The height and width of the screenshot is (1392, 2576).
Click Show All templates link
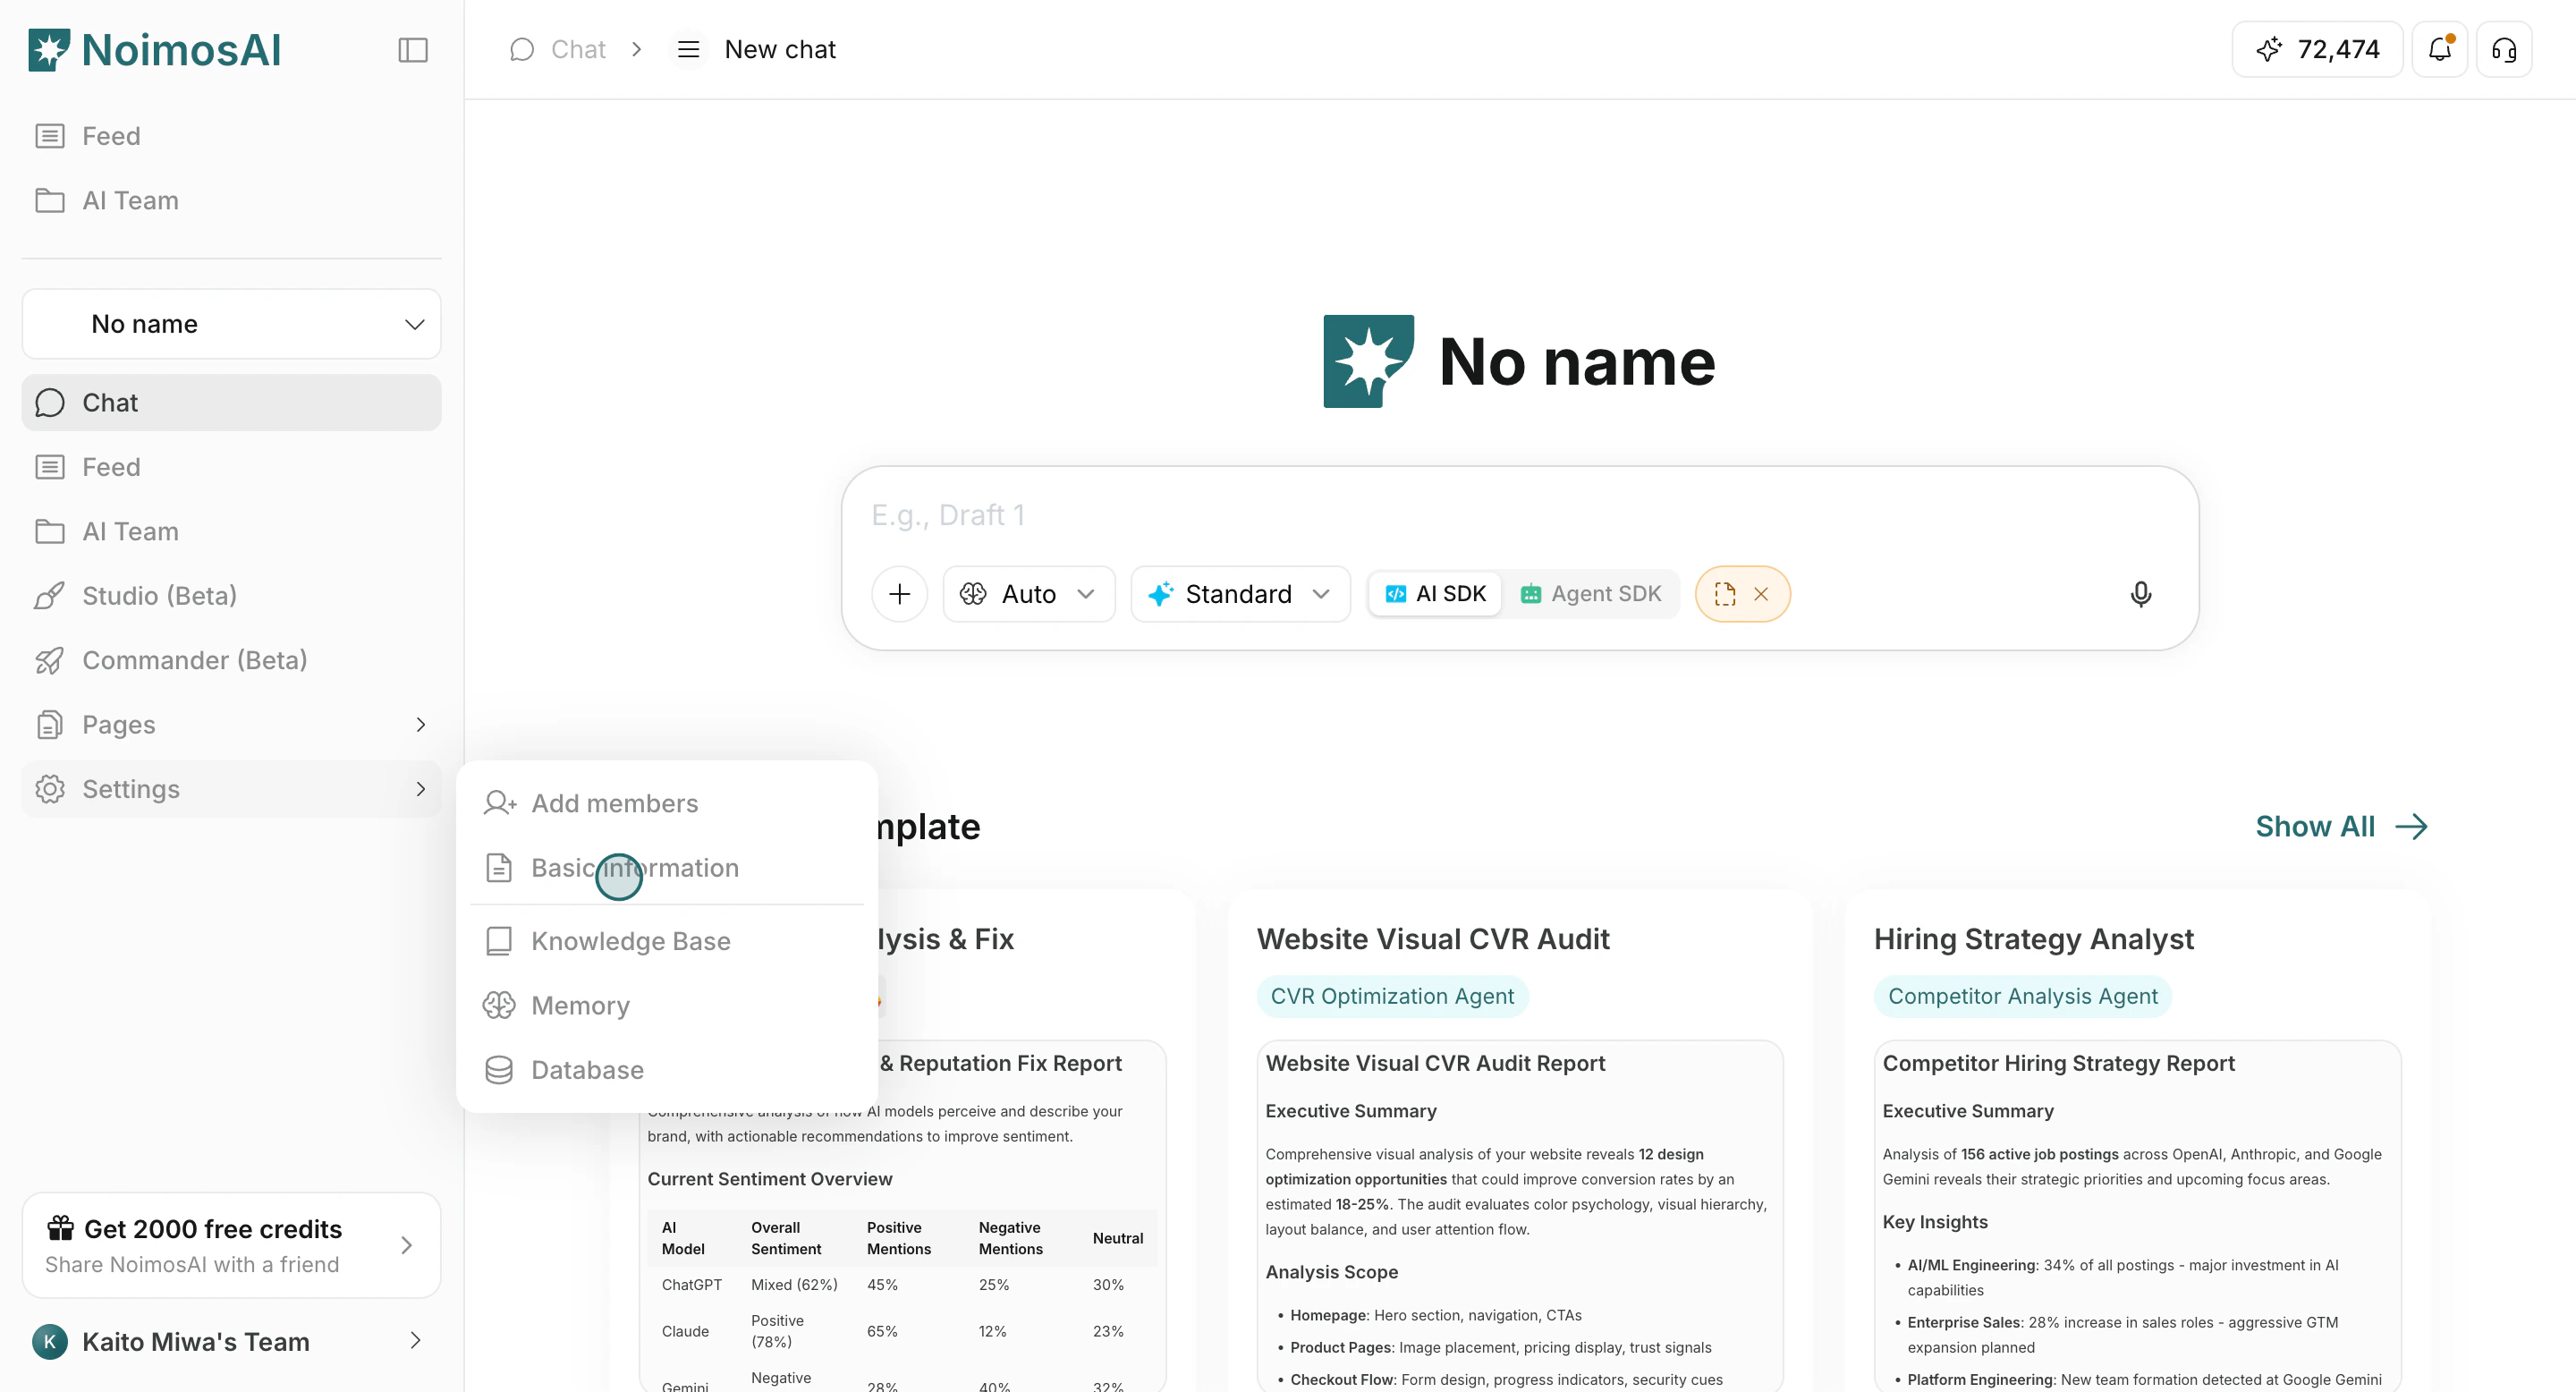coord(2340,826)
